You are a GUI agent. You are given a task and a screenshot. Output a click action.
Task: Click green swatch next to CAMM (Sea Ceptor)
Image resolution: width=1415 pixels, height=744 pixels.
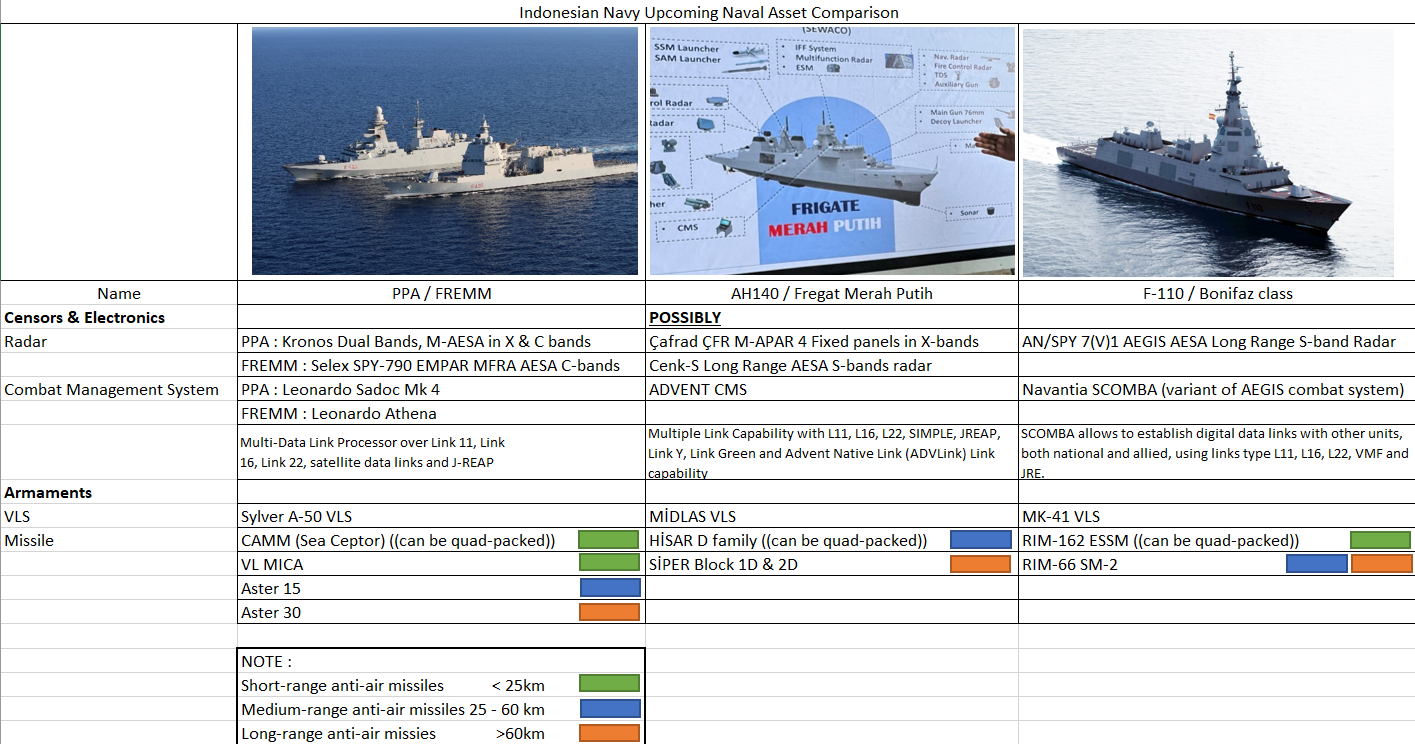pyautogui.click(x=609, y=540)
